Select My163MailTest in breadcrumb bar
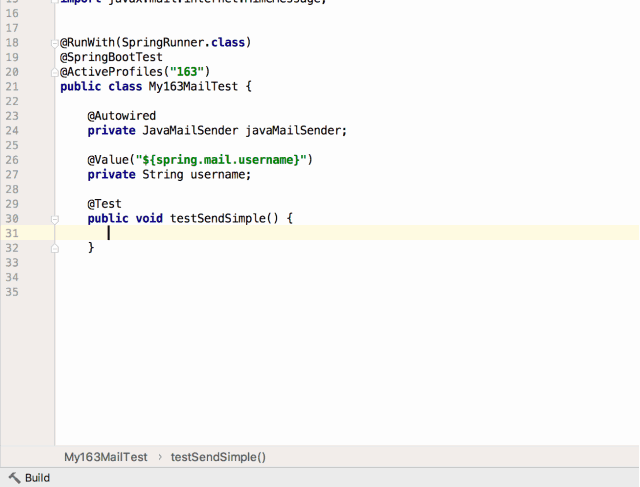Image resolution: width=640 pixels, height=487 pixels. point(105,457)
